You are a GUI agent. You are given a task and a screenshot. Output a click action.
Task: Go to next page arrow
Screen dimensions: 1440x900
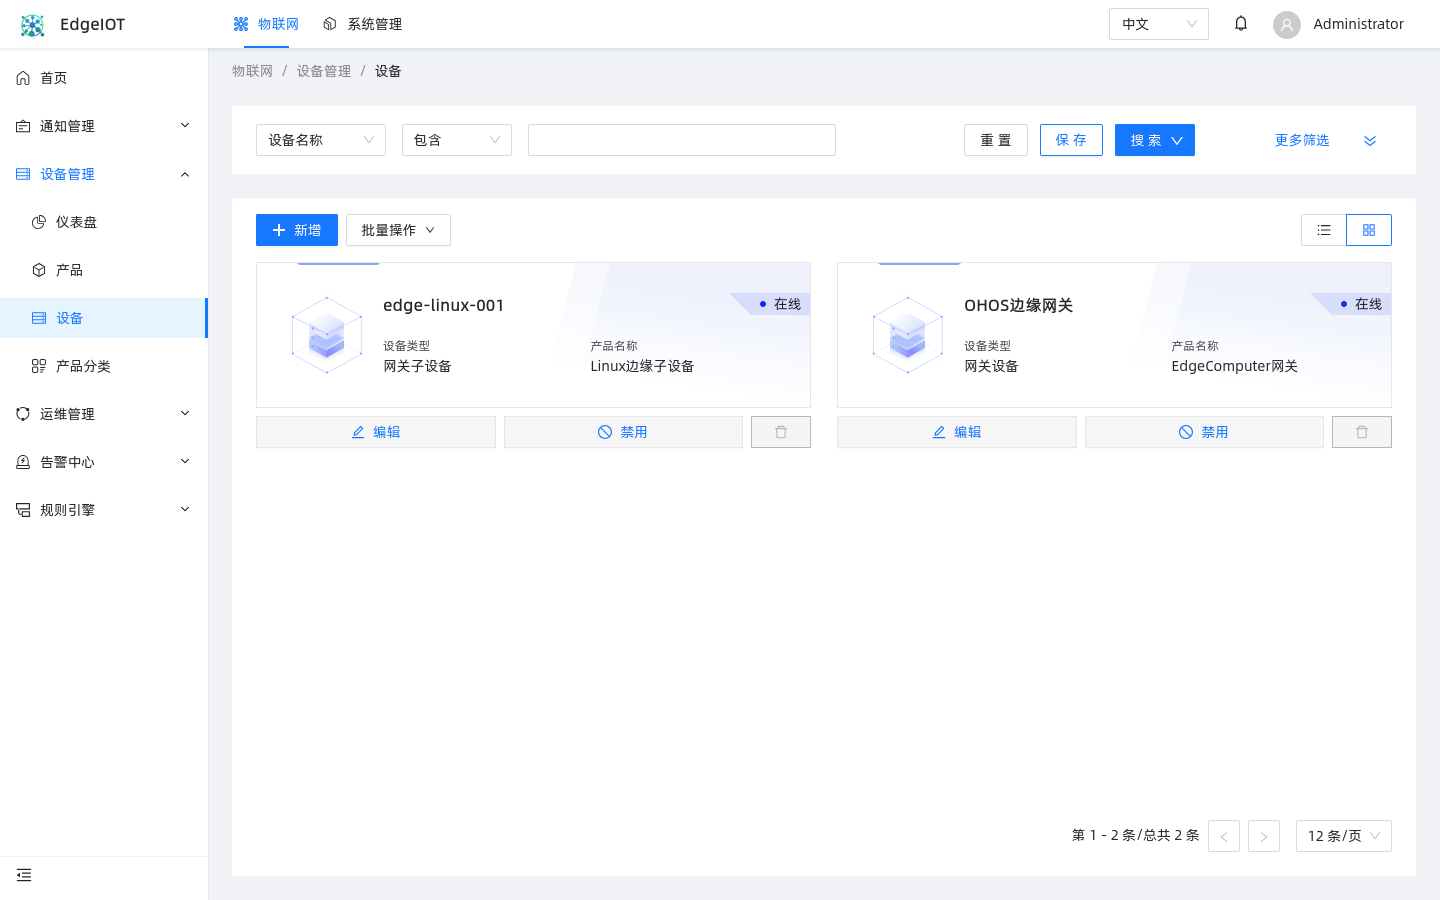point(1264,836)
